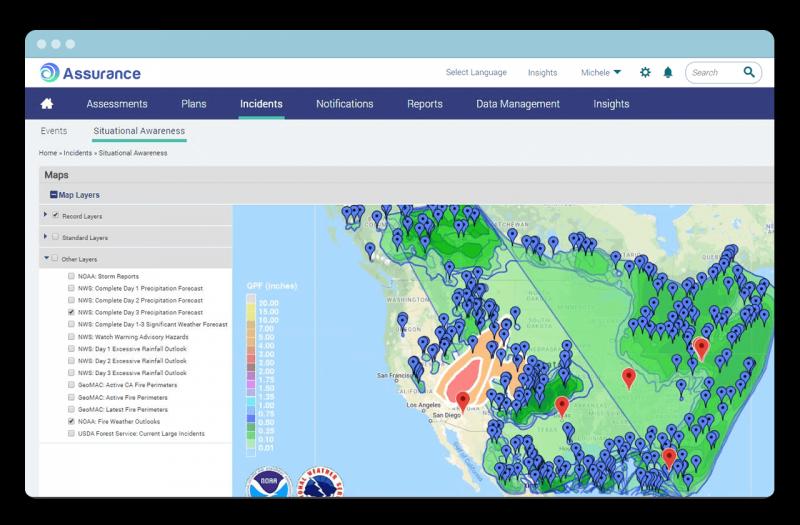Open the Incidents menu
The height and width of the screenshot is (525, 800).
coord(261,104)
